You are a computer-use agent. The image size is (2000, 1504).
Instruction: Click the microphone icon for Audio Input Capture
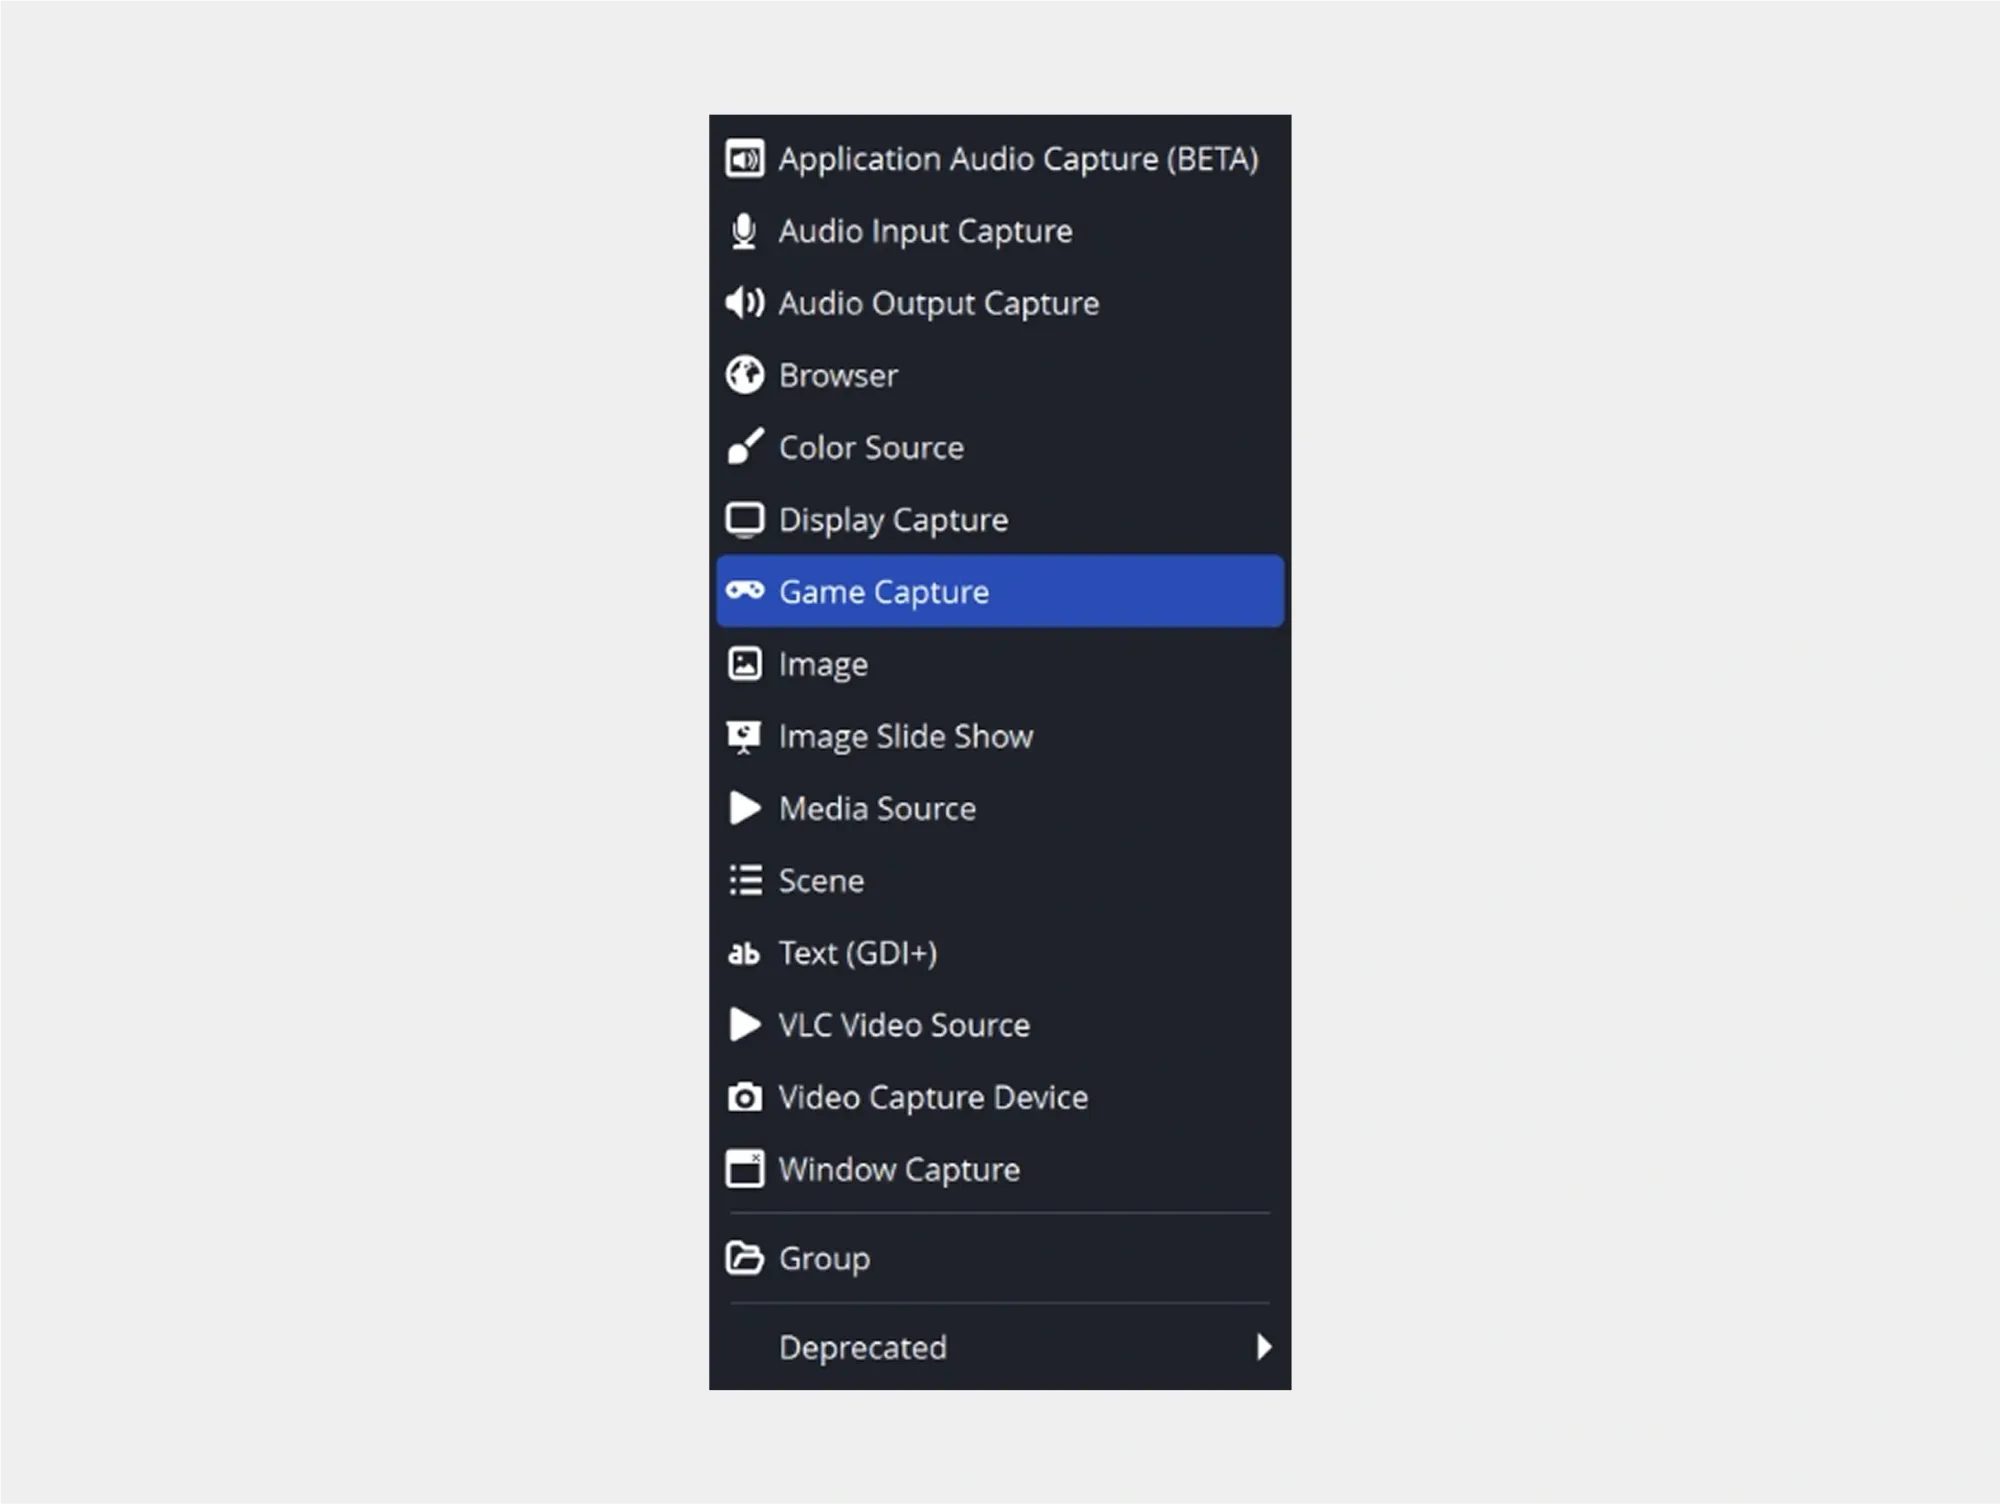(744, 231)
